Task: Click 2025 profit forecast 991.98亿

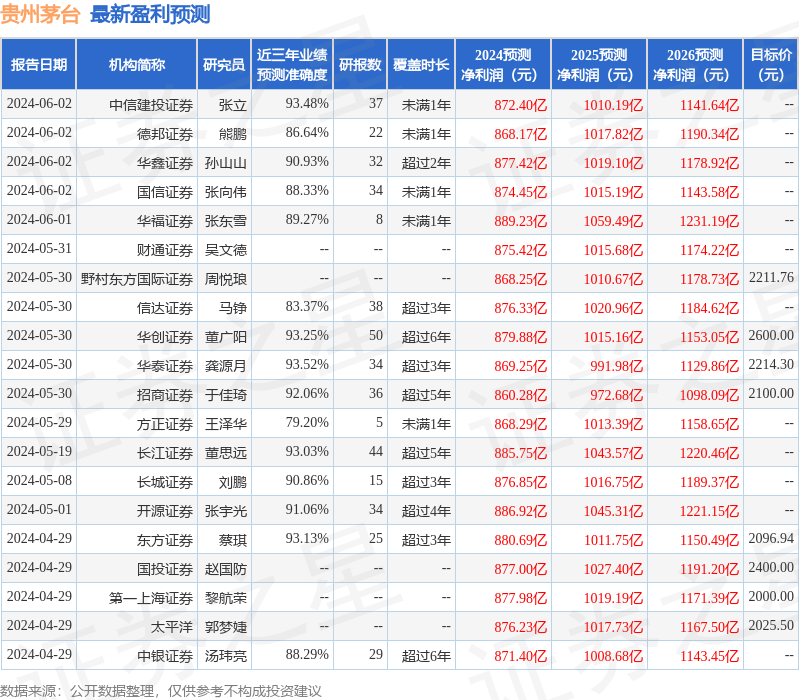Action: pos(617,366)
